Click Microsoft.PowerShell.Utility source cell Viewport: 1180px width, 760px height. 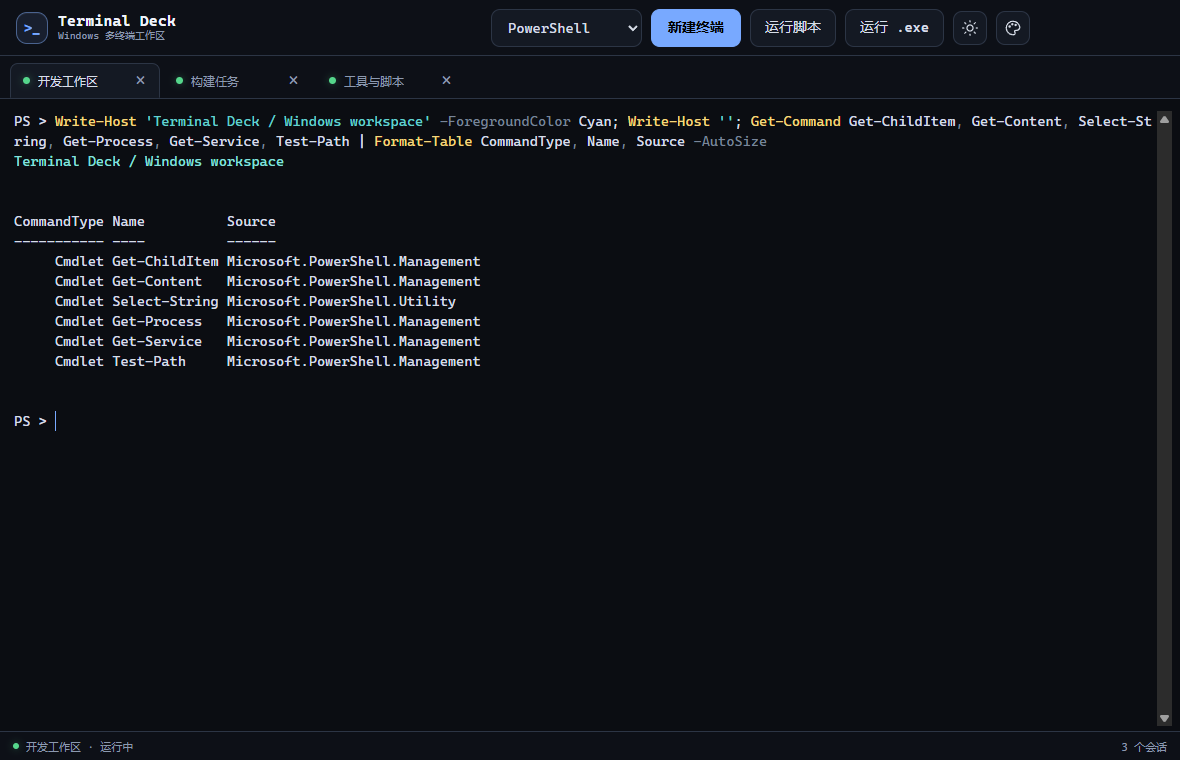341,301
